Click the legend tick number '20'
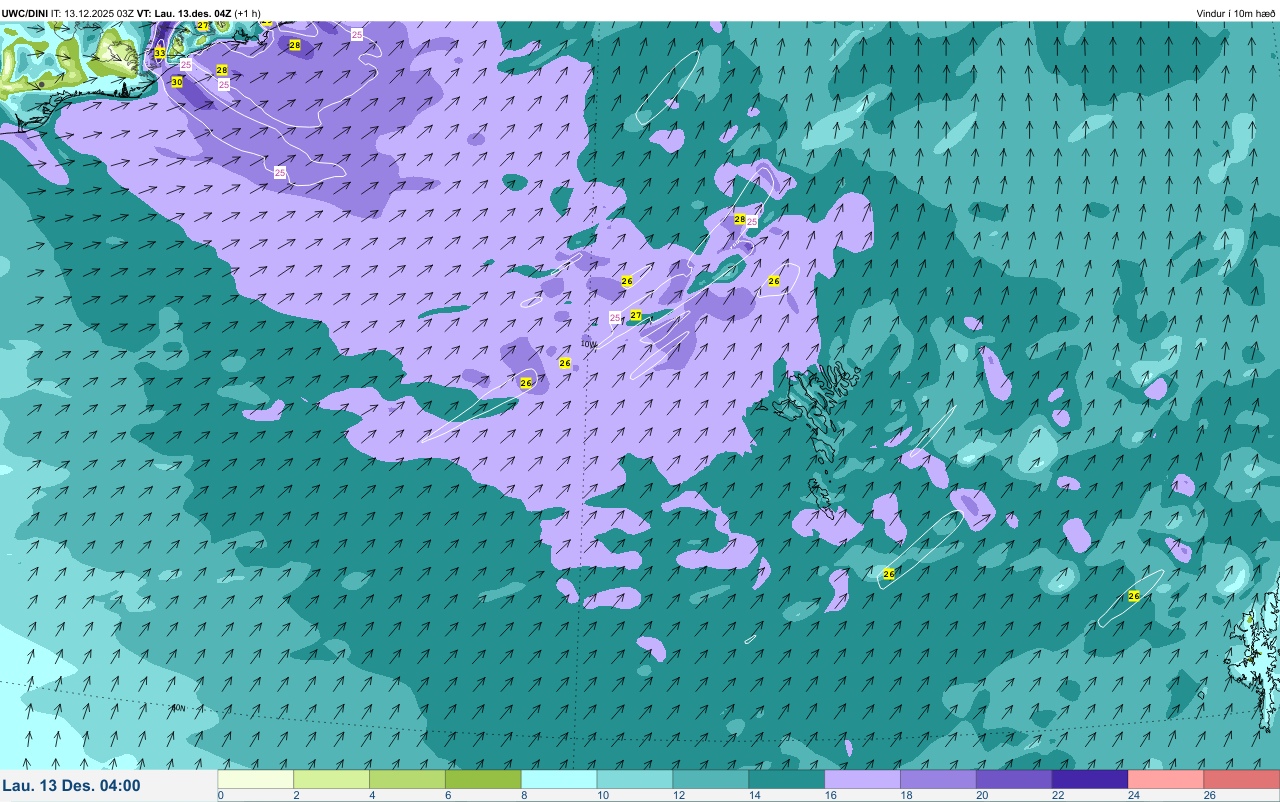Viewport: 1280px width, 802px height. point(980,795)
